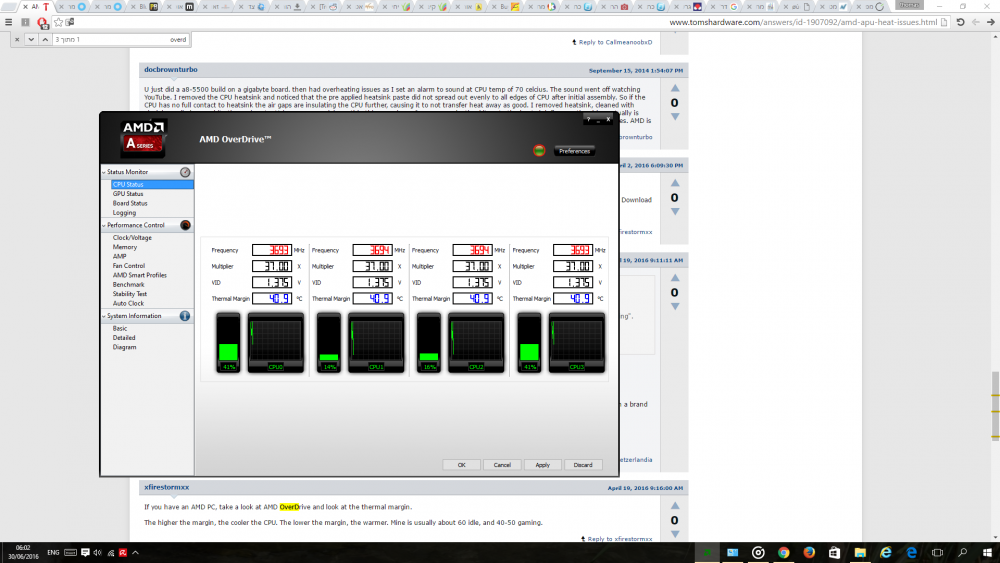Click the CPU1 usage bar showing 14%

tap(328, 342)
